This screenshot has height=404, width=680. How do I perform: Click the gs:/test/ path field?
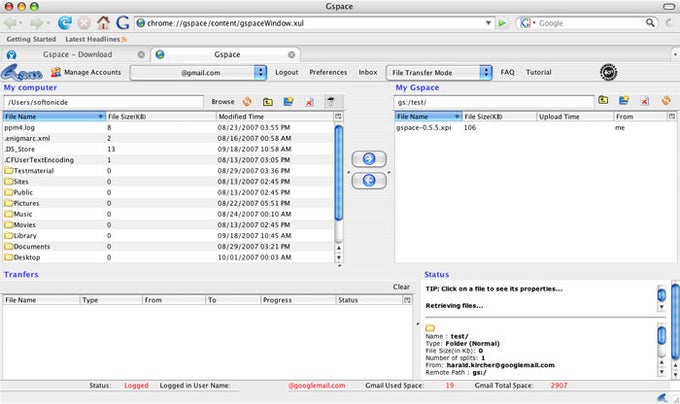tap(494, 102)
